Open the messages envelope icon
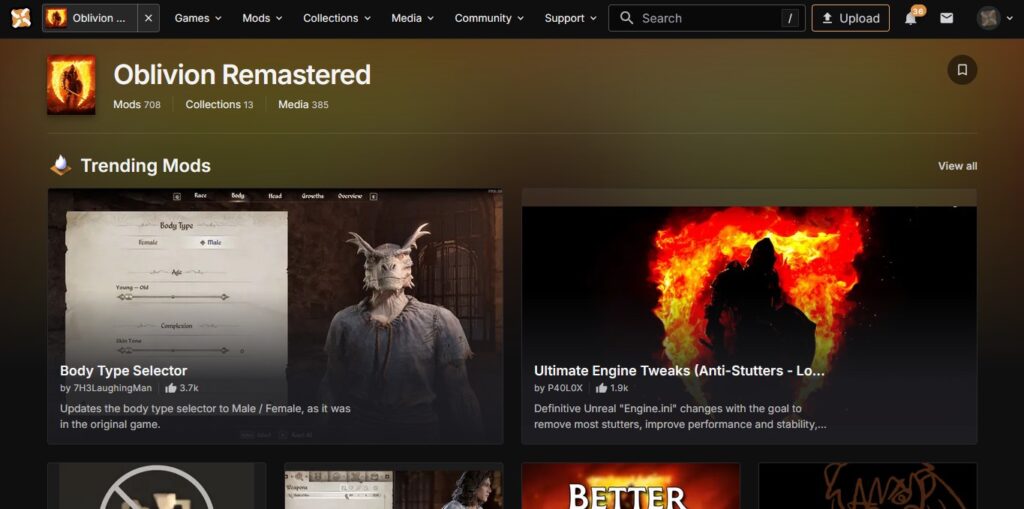 (x=946, y=18)
